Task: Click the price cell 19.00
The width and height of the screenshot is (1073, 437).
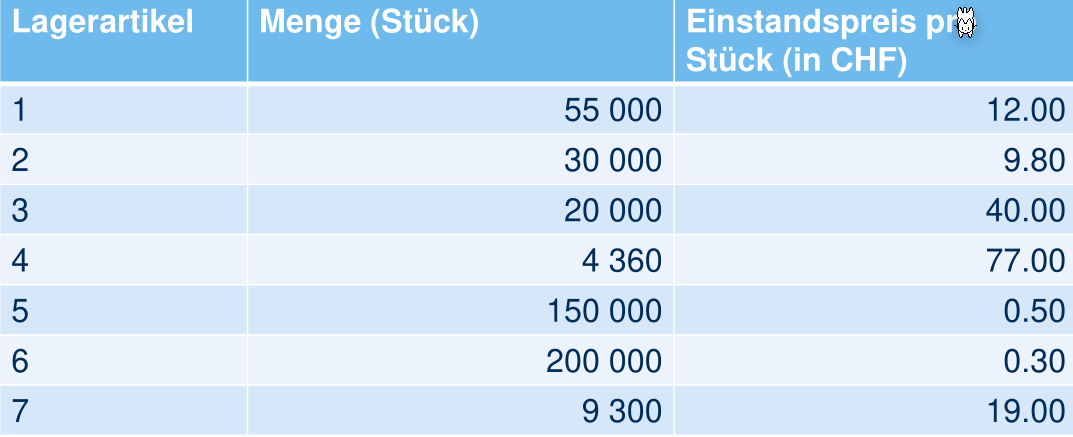Action: point(1026,410)
